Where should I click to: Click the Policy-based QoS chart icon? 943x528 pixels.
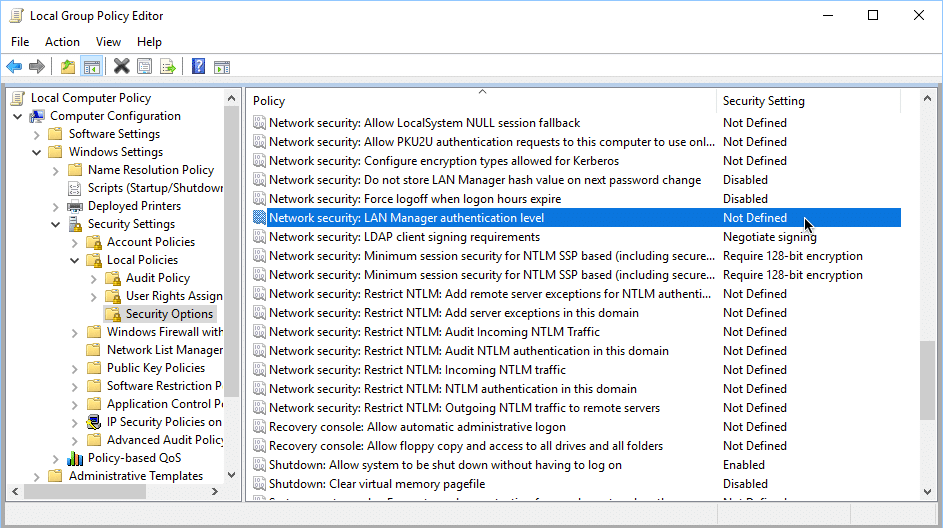[75, 458]
